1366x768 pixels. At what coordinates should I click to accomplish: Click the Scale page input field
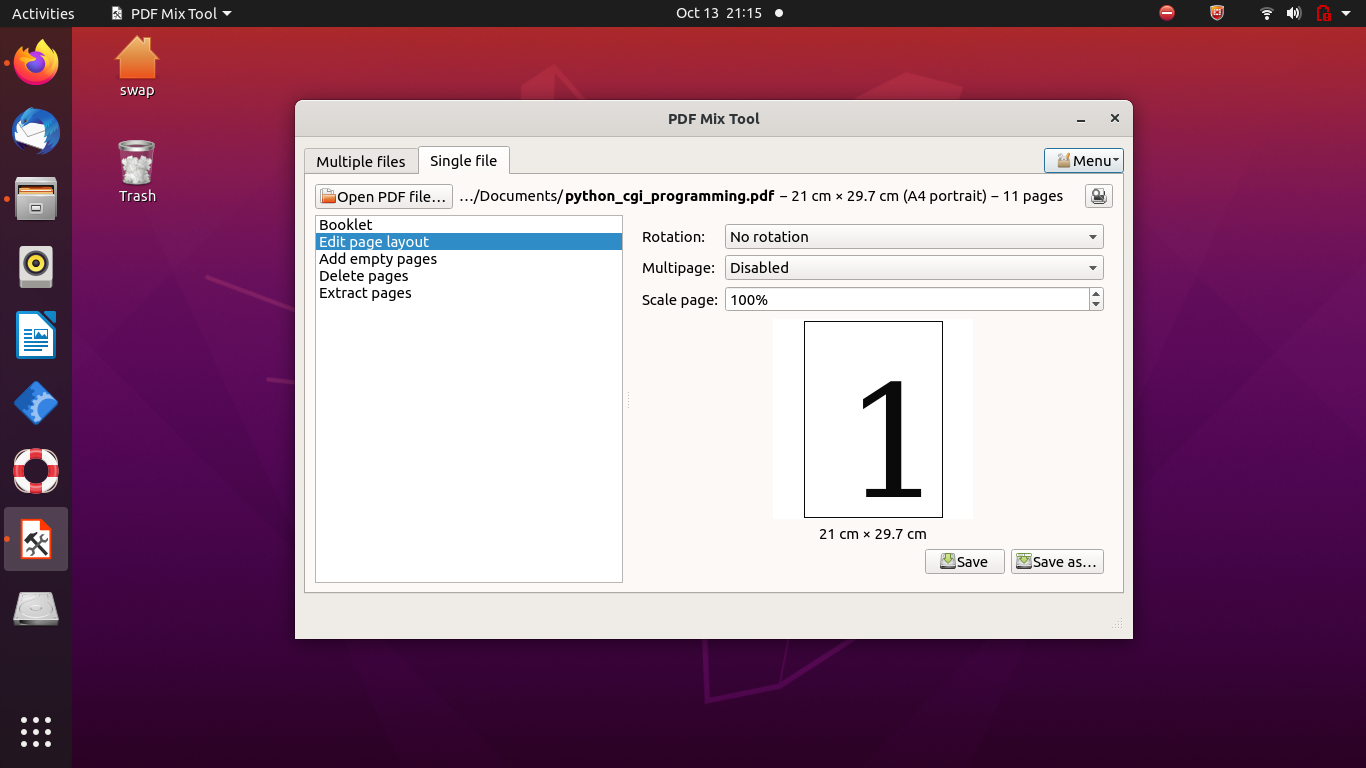(x=905, y=299)
